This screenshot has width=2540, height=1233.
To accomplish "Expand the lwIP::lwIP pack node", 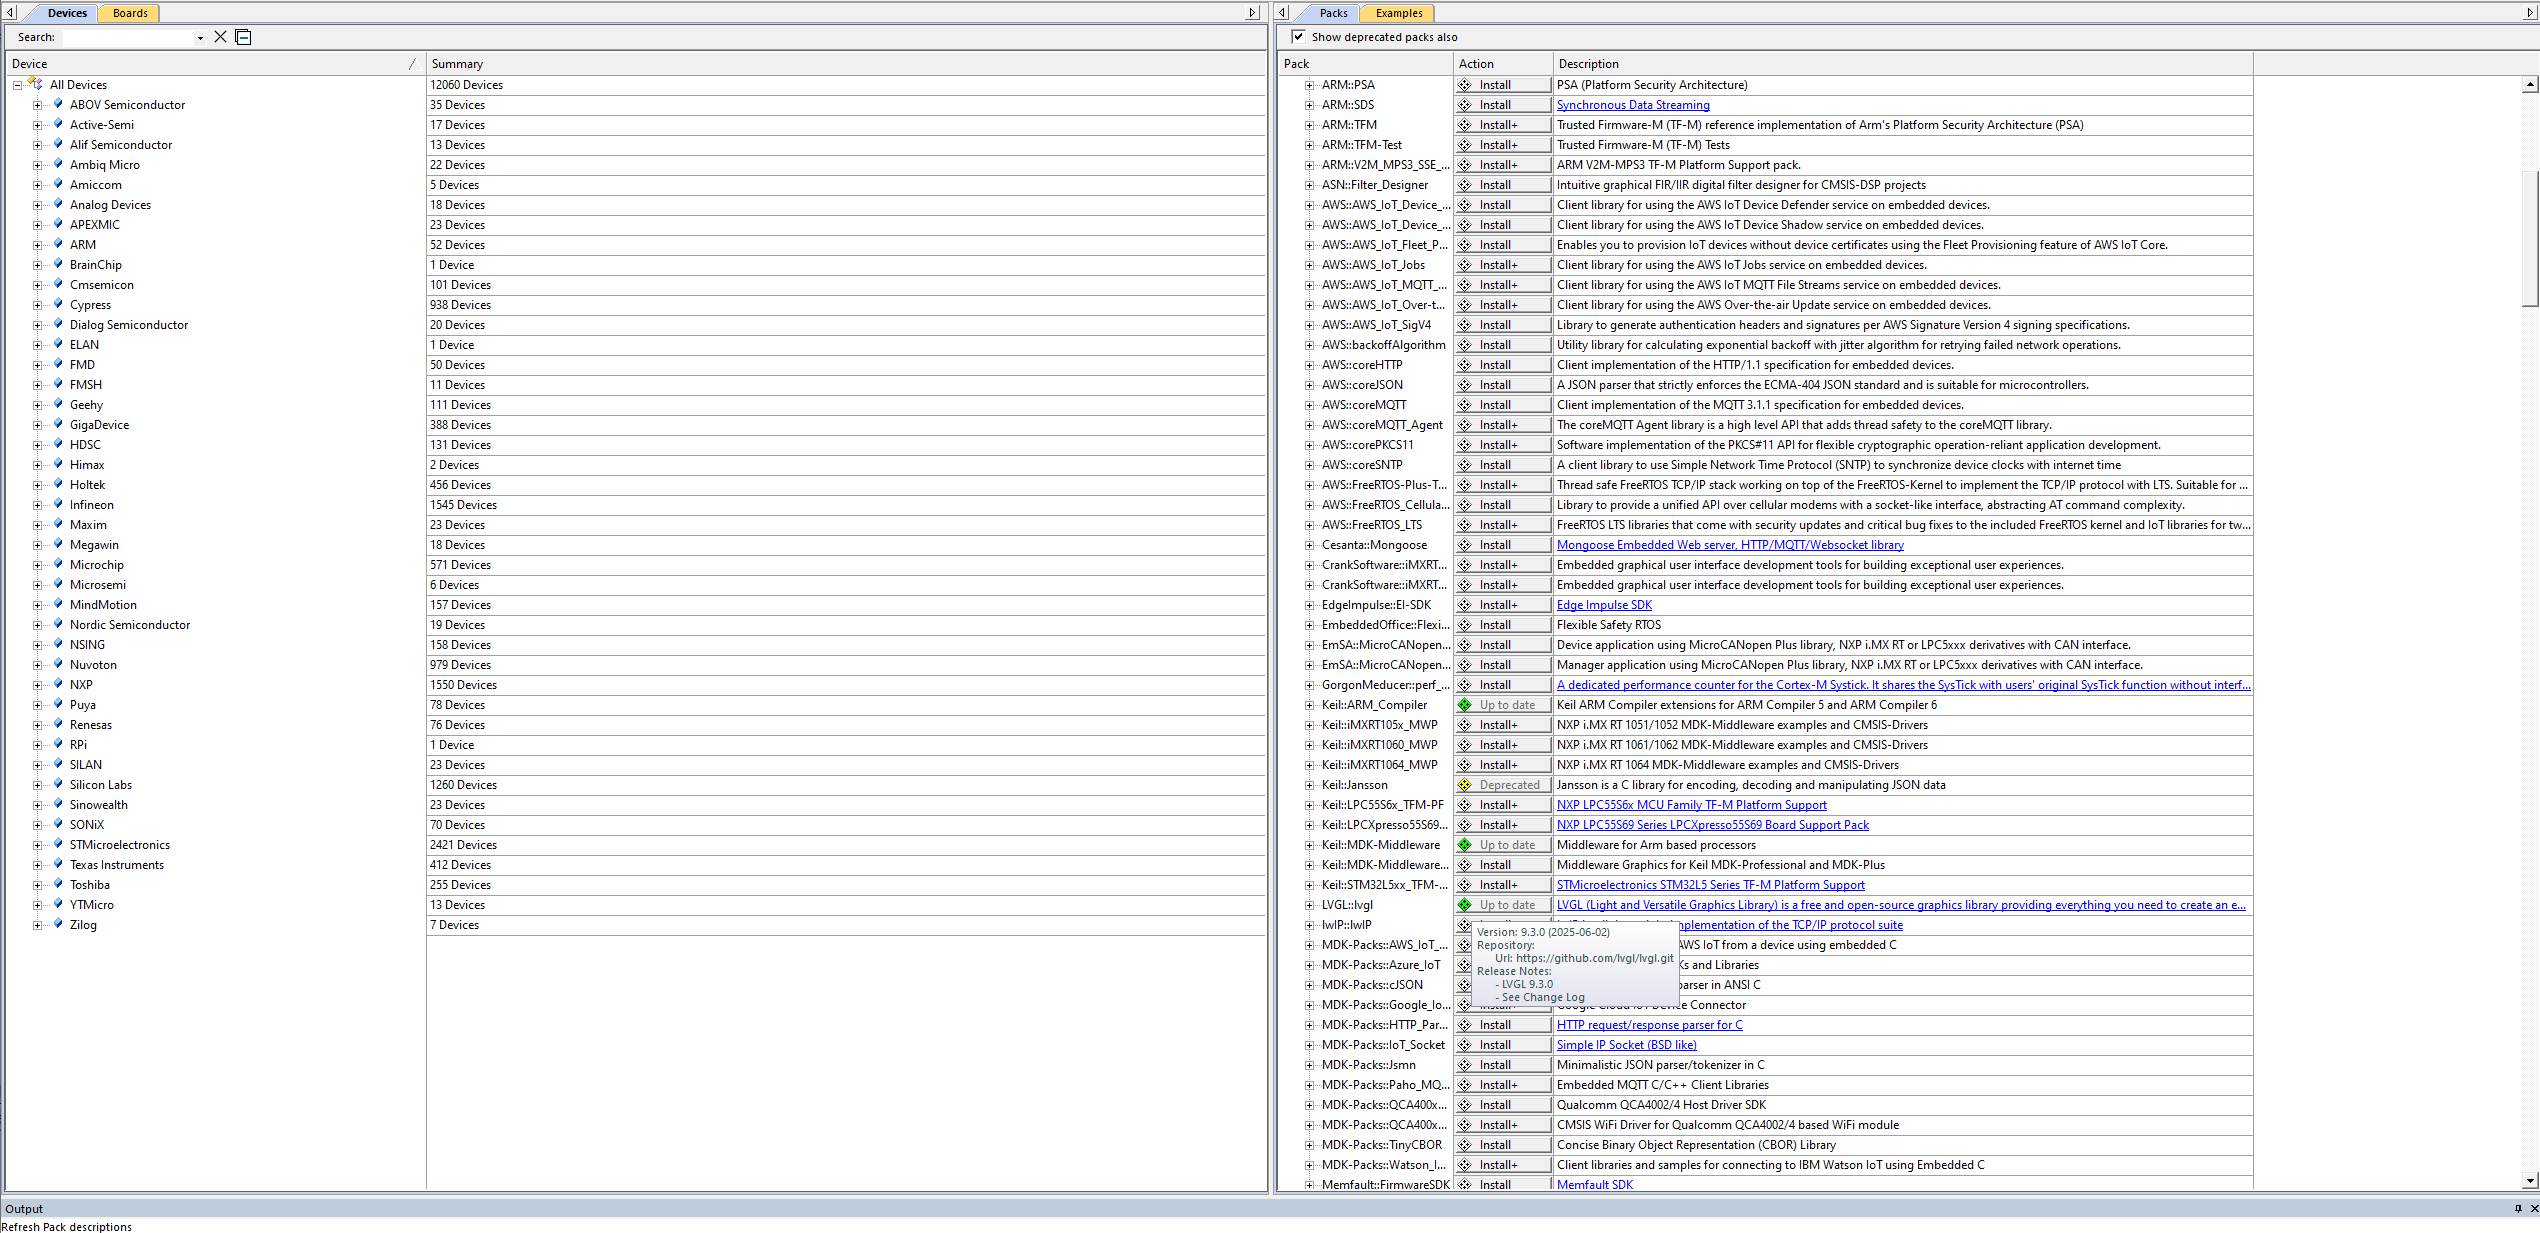I will tap(1309, 925).
